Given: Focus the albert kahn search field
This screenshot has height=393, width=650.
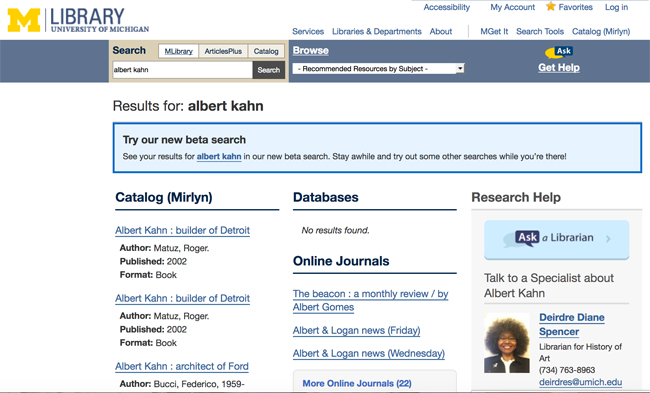Looking at the screenshot, I should tap(182, 70).
